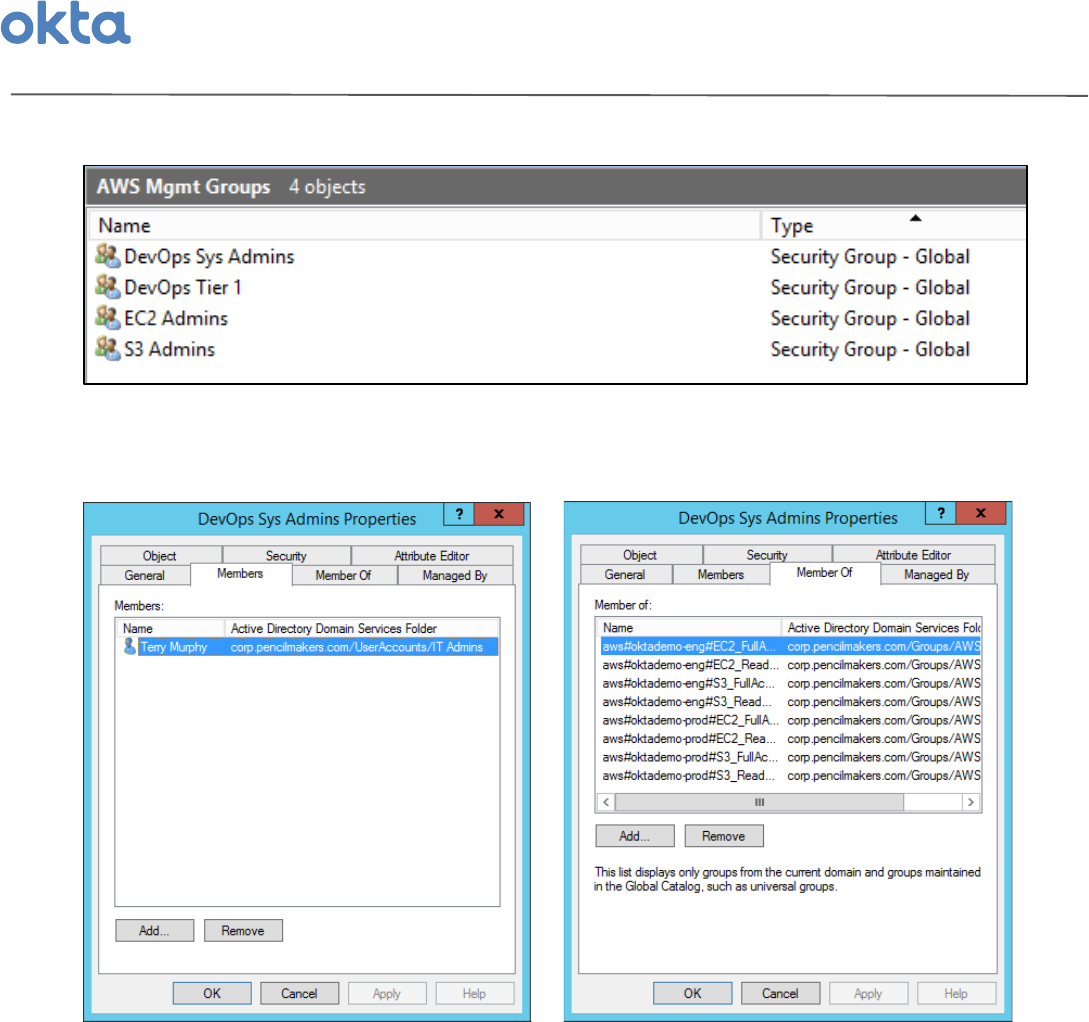Click the DevOps Tier 1 group icon
This screenshot has height=1022, width=1089.
pos(108,287)
